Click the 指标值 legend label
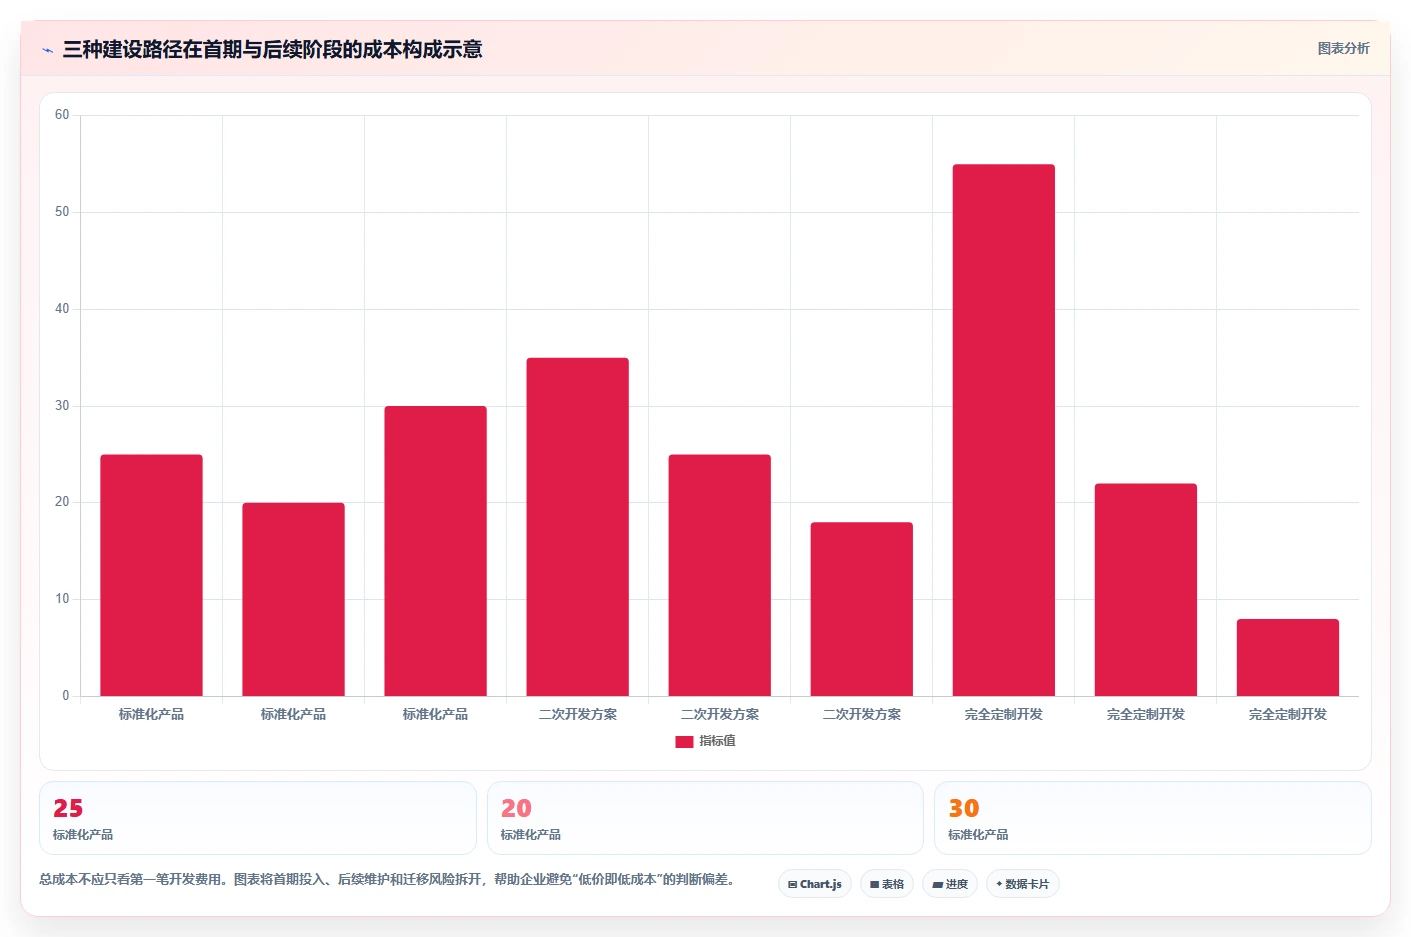Viewport: 1411px width, 937px height. (x=717, y=741)
